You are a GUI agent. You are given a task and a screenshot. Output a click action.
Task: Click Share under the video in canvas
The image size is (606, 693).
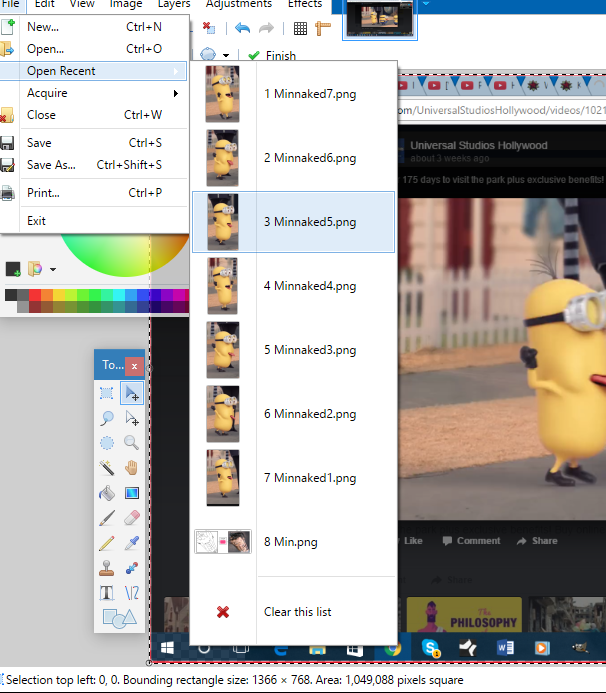pyautogui.click(x=537, y=541)
